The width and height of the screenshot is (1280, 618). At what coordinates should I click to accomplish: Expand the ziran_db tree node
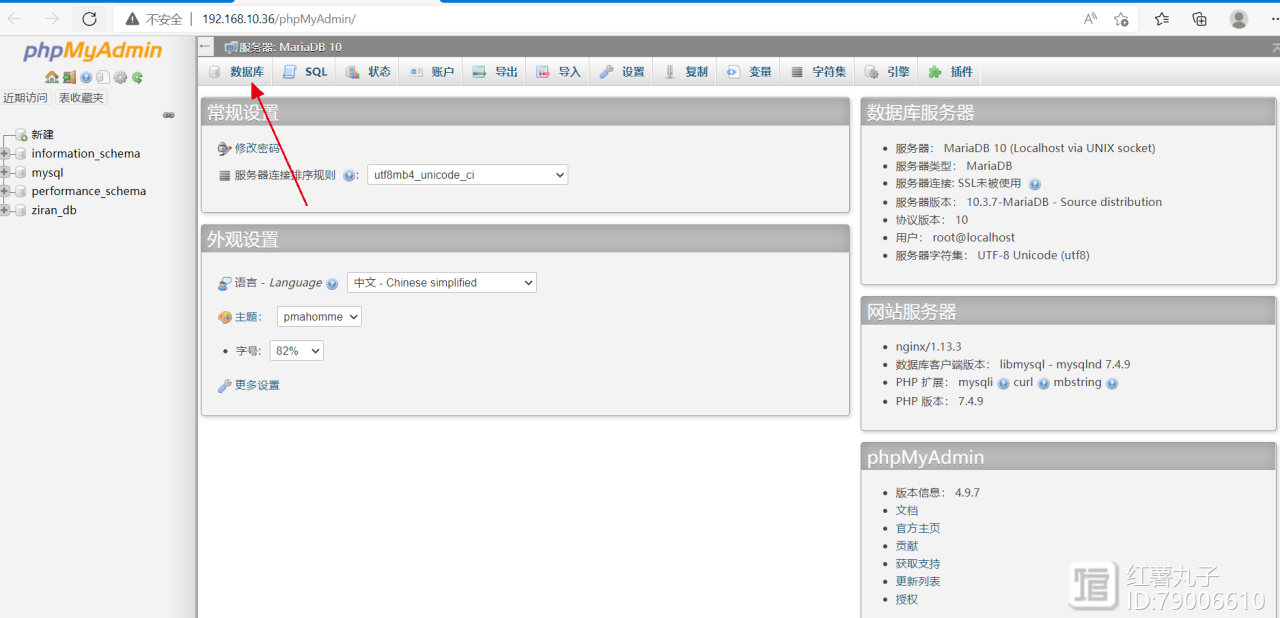5,210
